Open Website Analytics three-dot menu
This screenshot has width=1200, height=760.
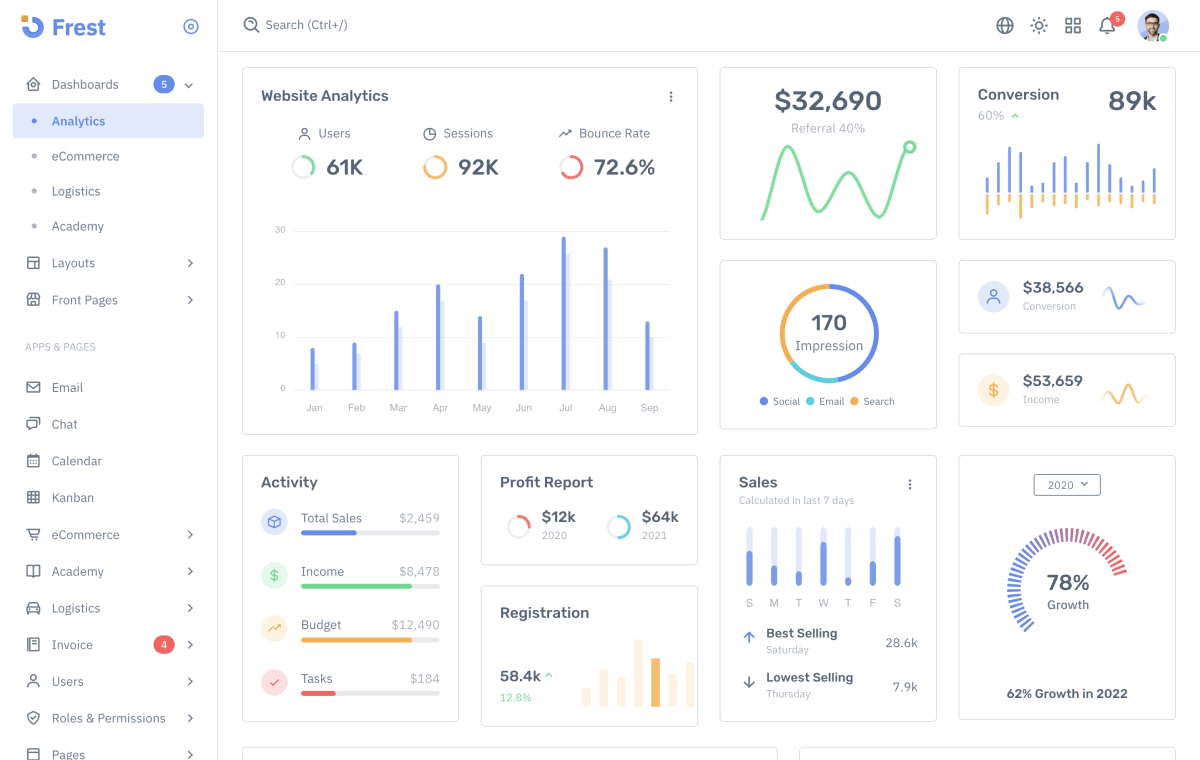coord(671,97)
